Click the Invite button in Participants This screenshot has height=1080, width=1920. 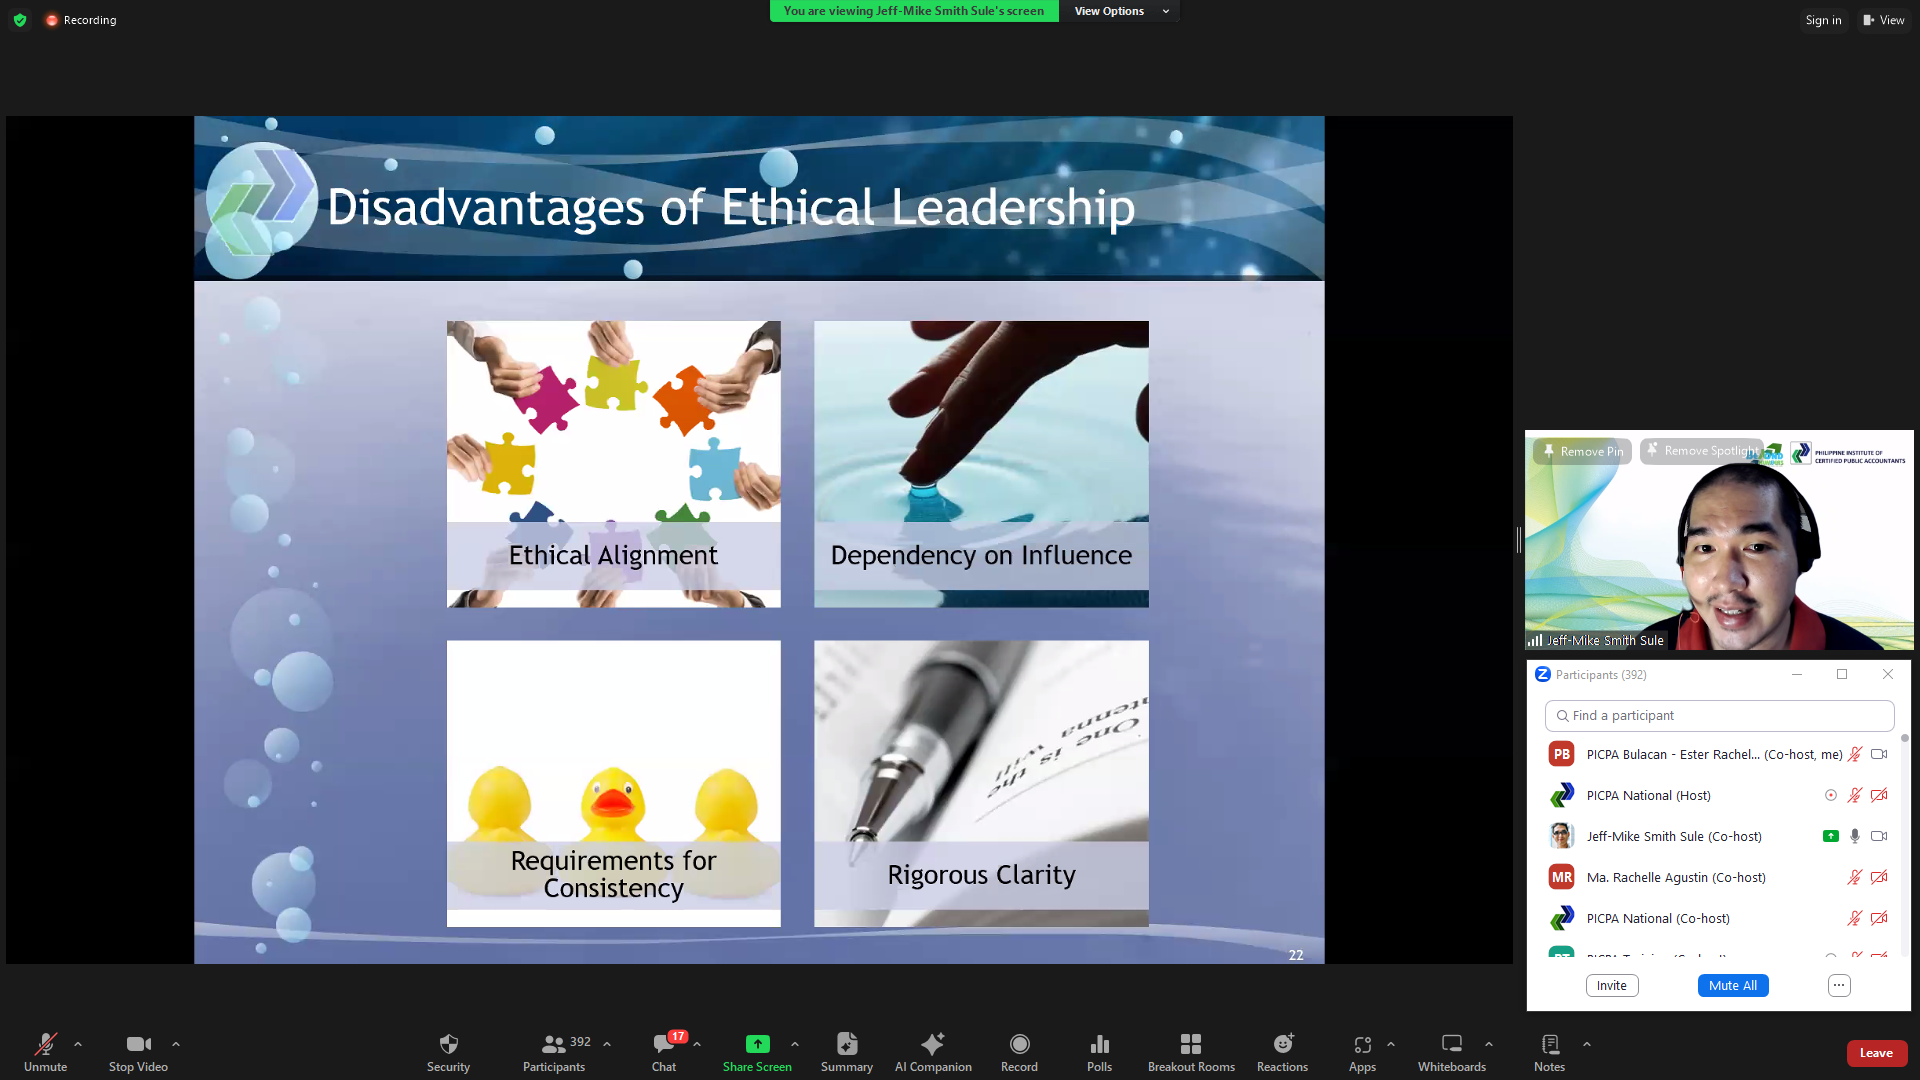[x=1612, y=985]
